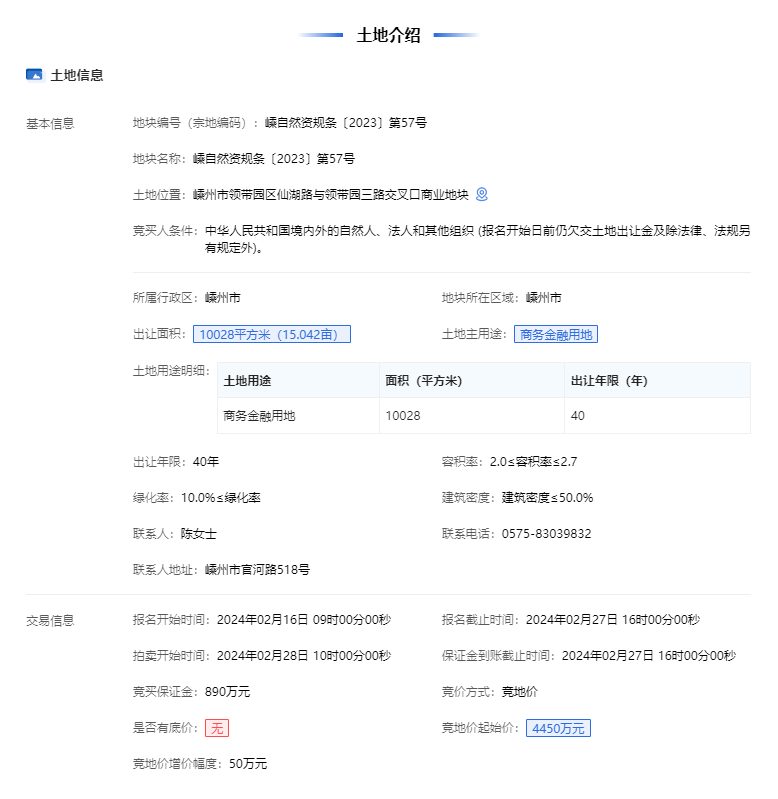Click the 容积率 range value
The image size is (778, 799).
pos(533,462)
